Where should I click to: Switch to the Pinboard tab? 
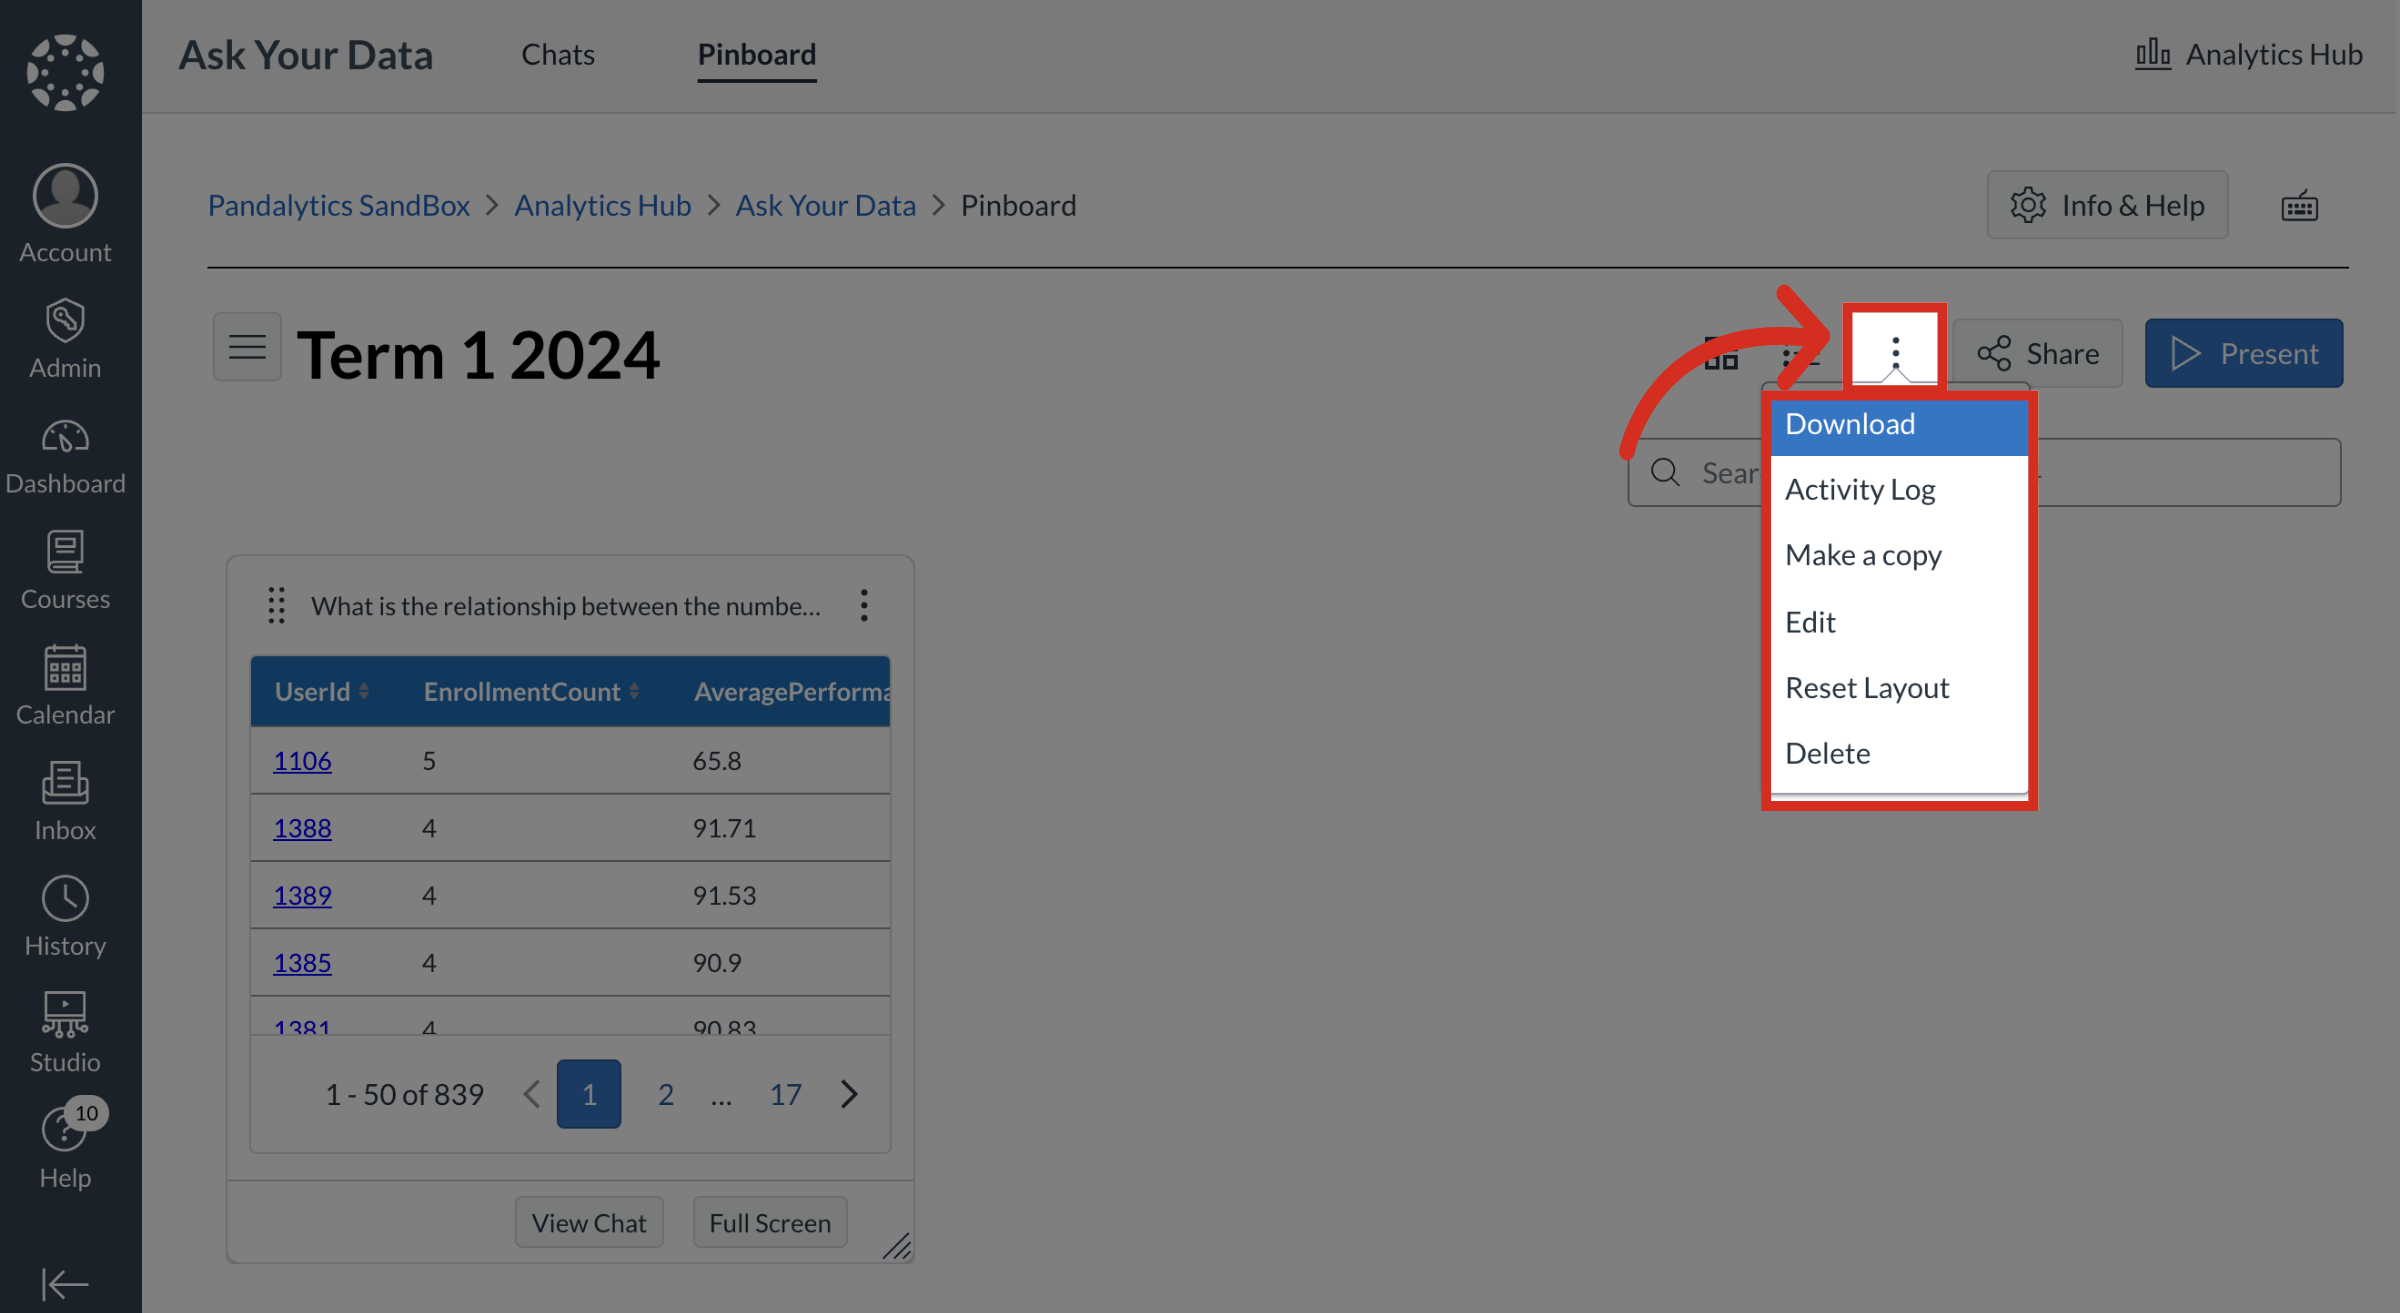point(757,54)
